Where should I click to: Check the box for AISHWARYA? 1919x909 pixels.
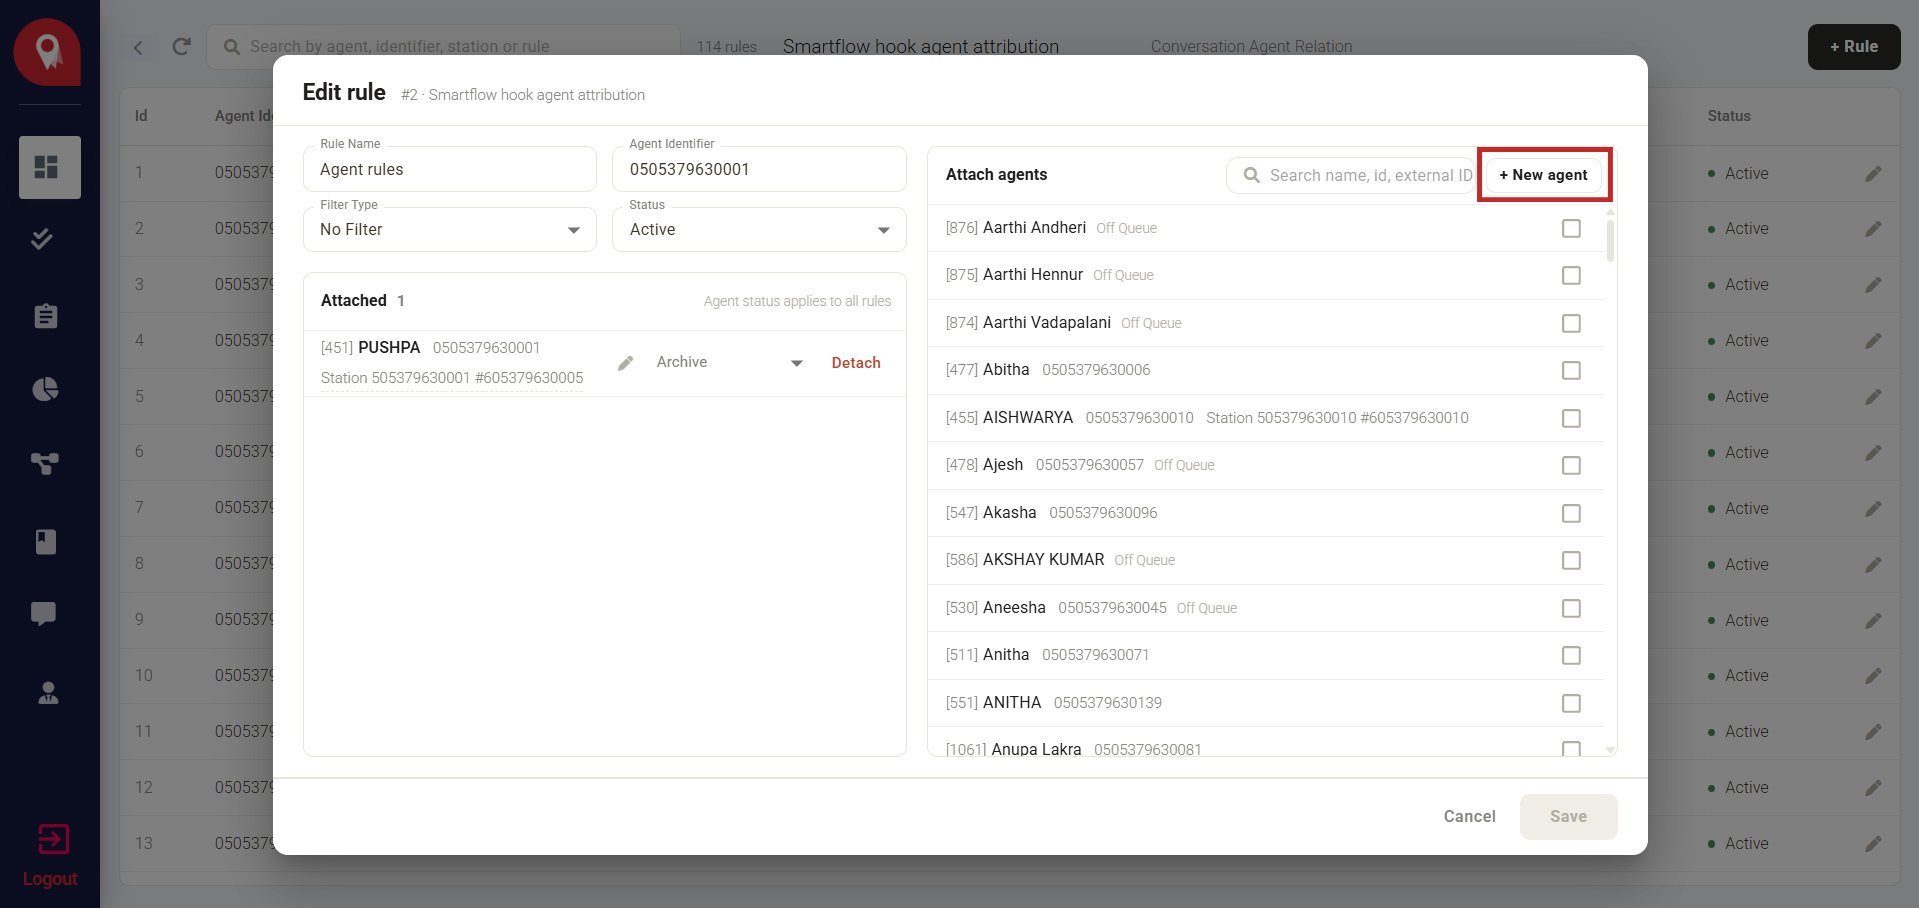(x=1571, y=418)
